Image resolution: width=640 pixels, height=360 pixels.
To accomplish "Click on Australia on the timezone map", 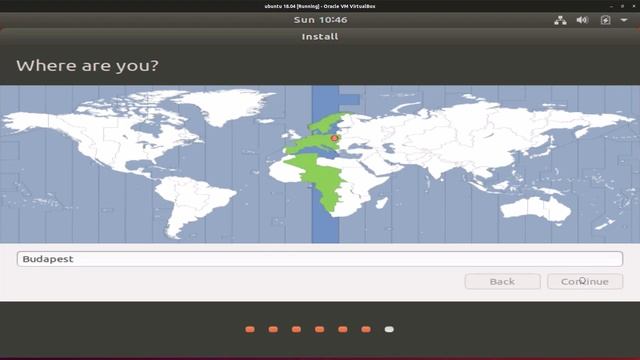I will point(535,210).
